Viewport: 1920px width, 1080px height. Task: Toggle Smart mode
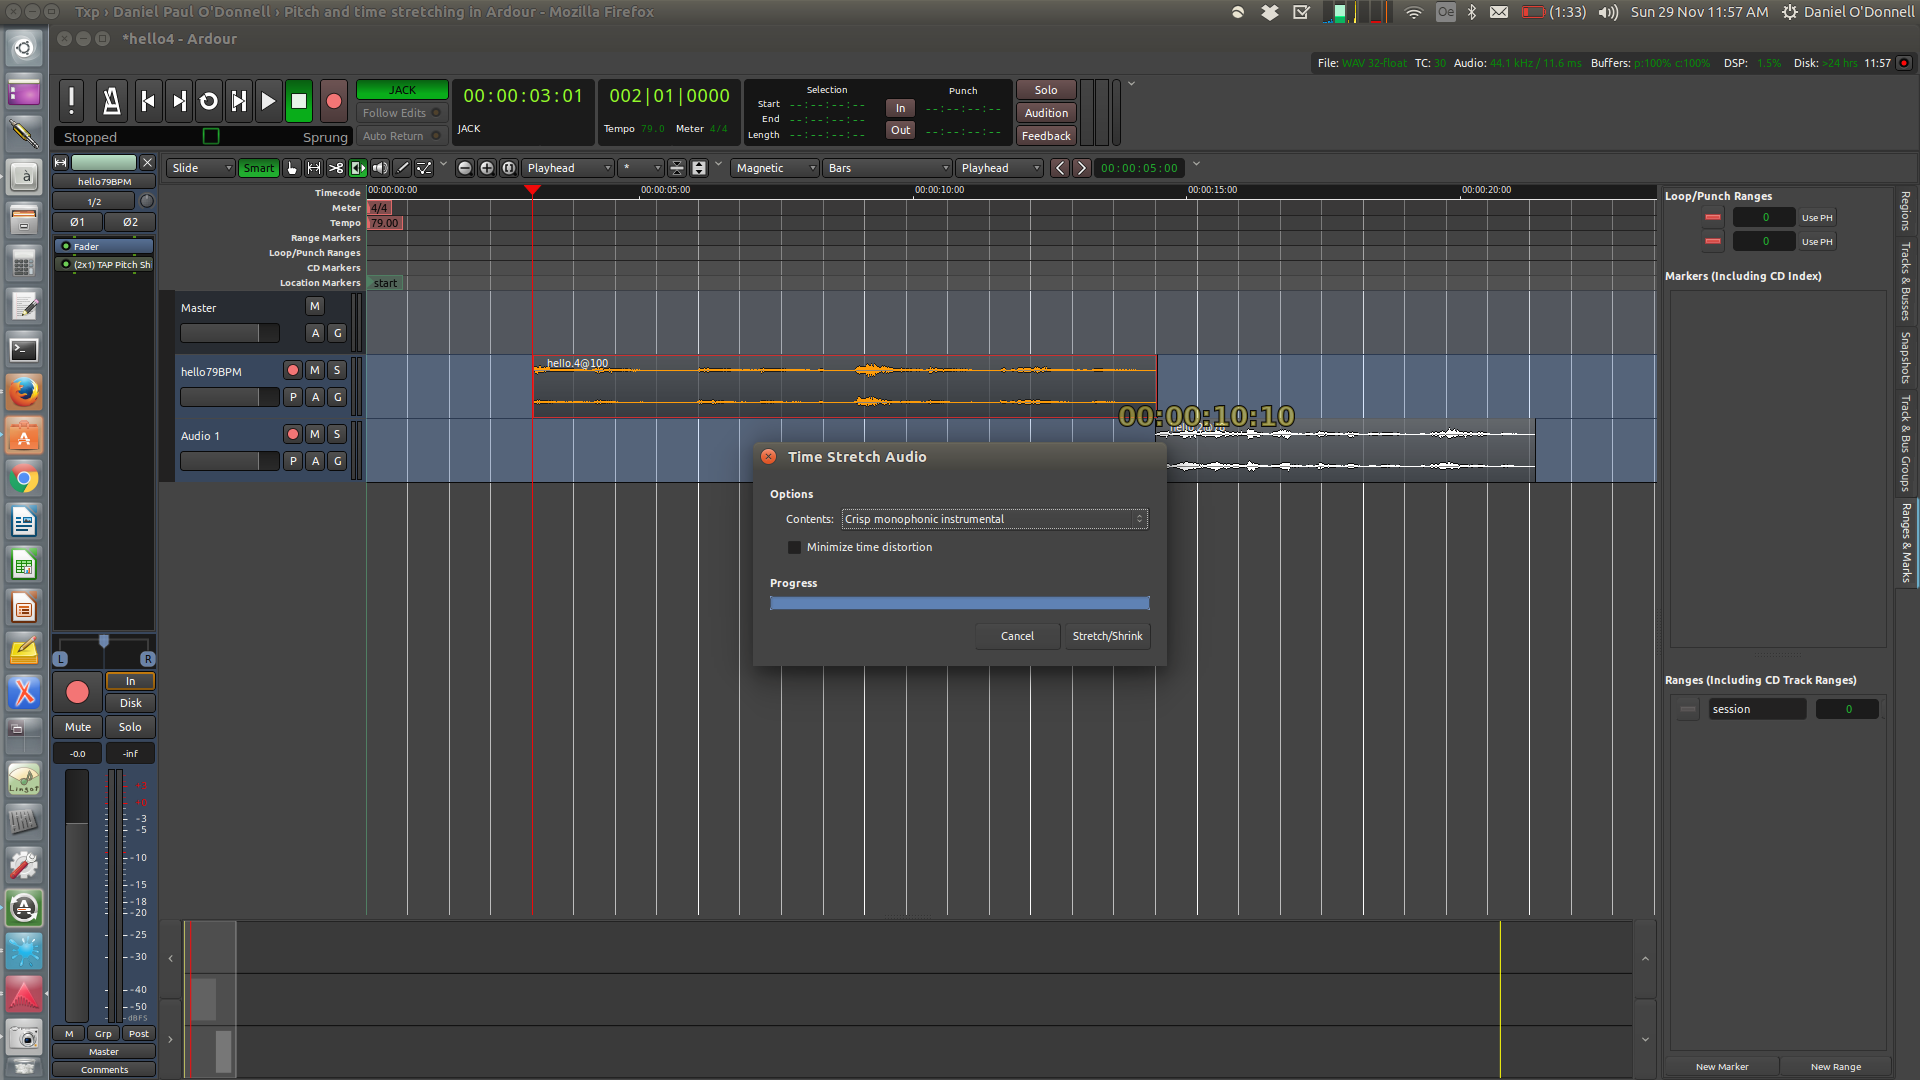pos(258,168)
